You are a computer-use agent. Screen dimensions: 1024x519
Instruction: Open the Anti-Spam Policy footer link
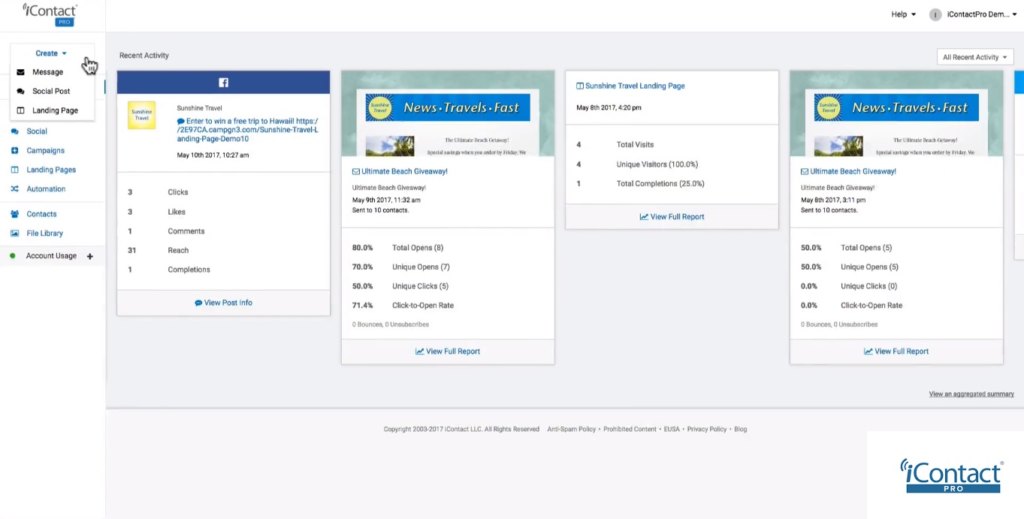click(x=571, y=430)
